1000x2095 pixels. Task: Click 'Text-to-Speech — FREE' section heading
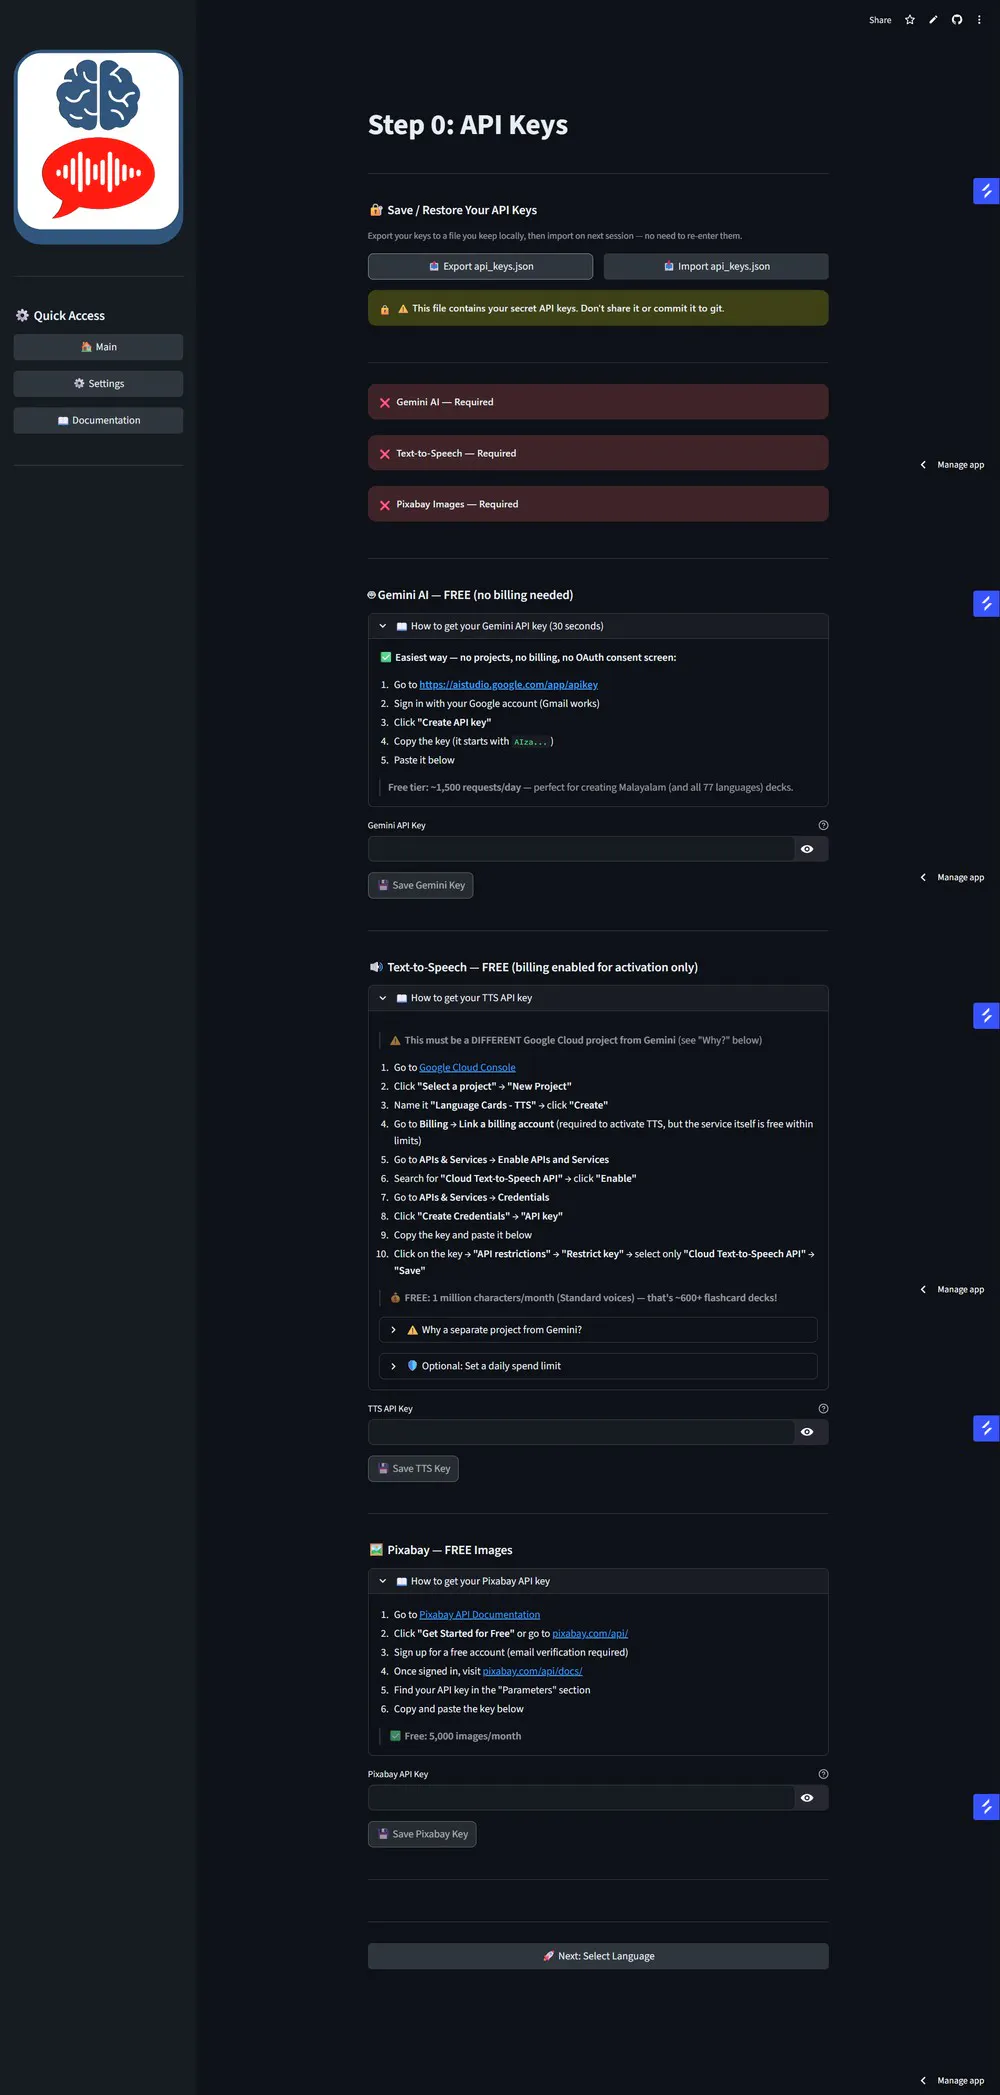[533, 967]
